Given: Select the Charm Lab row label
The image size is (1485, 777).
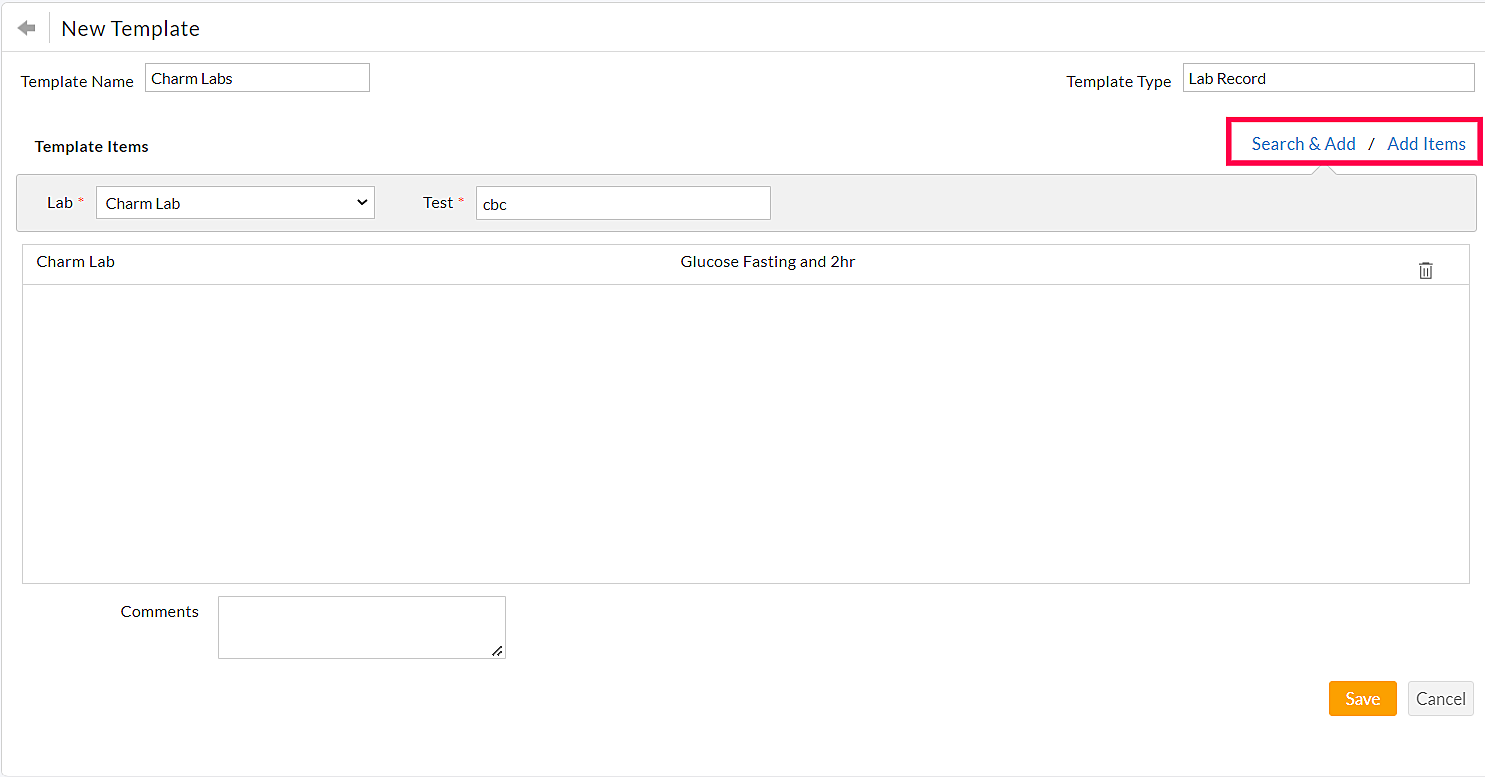Looking at the screenshot, I should (x=75, y=261).
